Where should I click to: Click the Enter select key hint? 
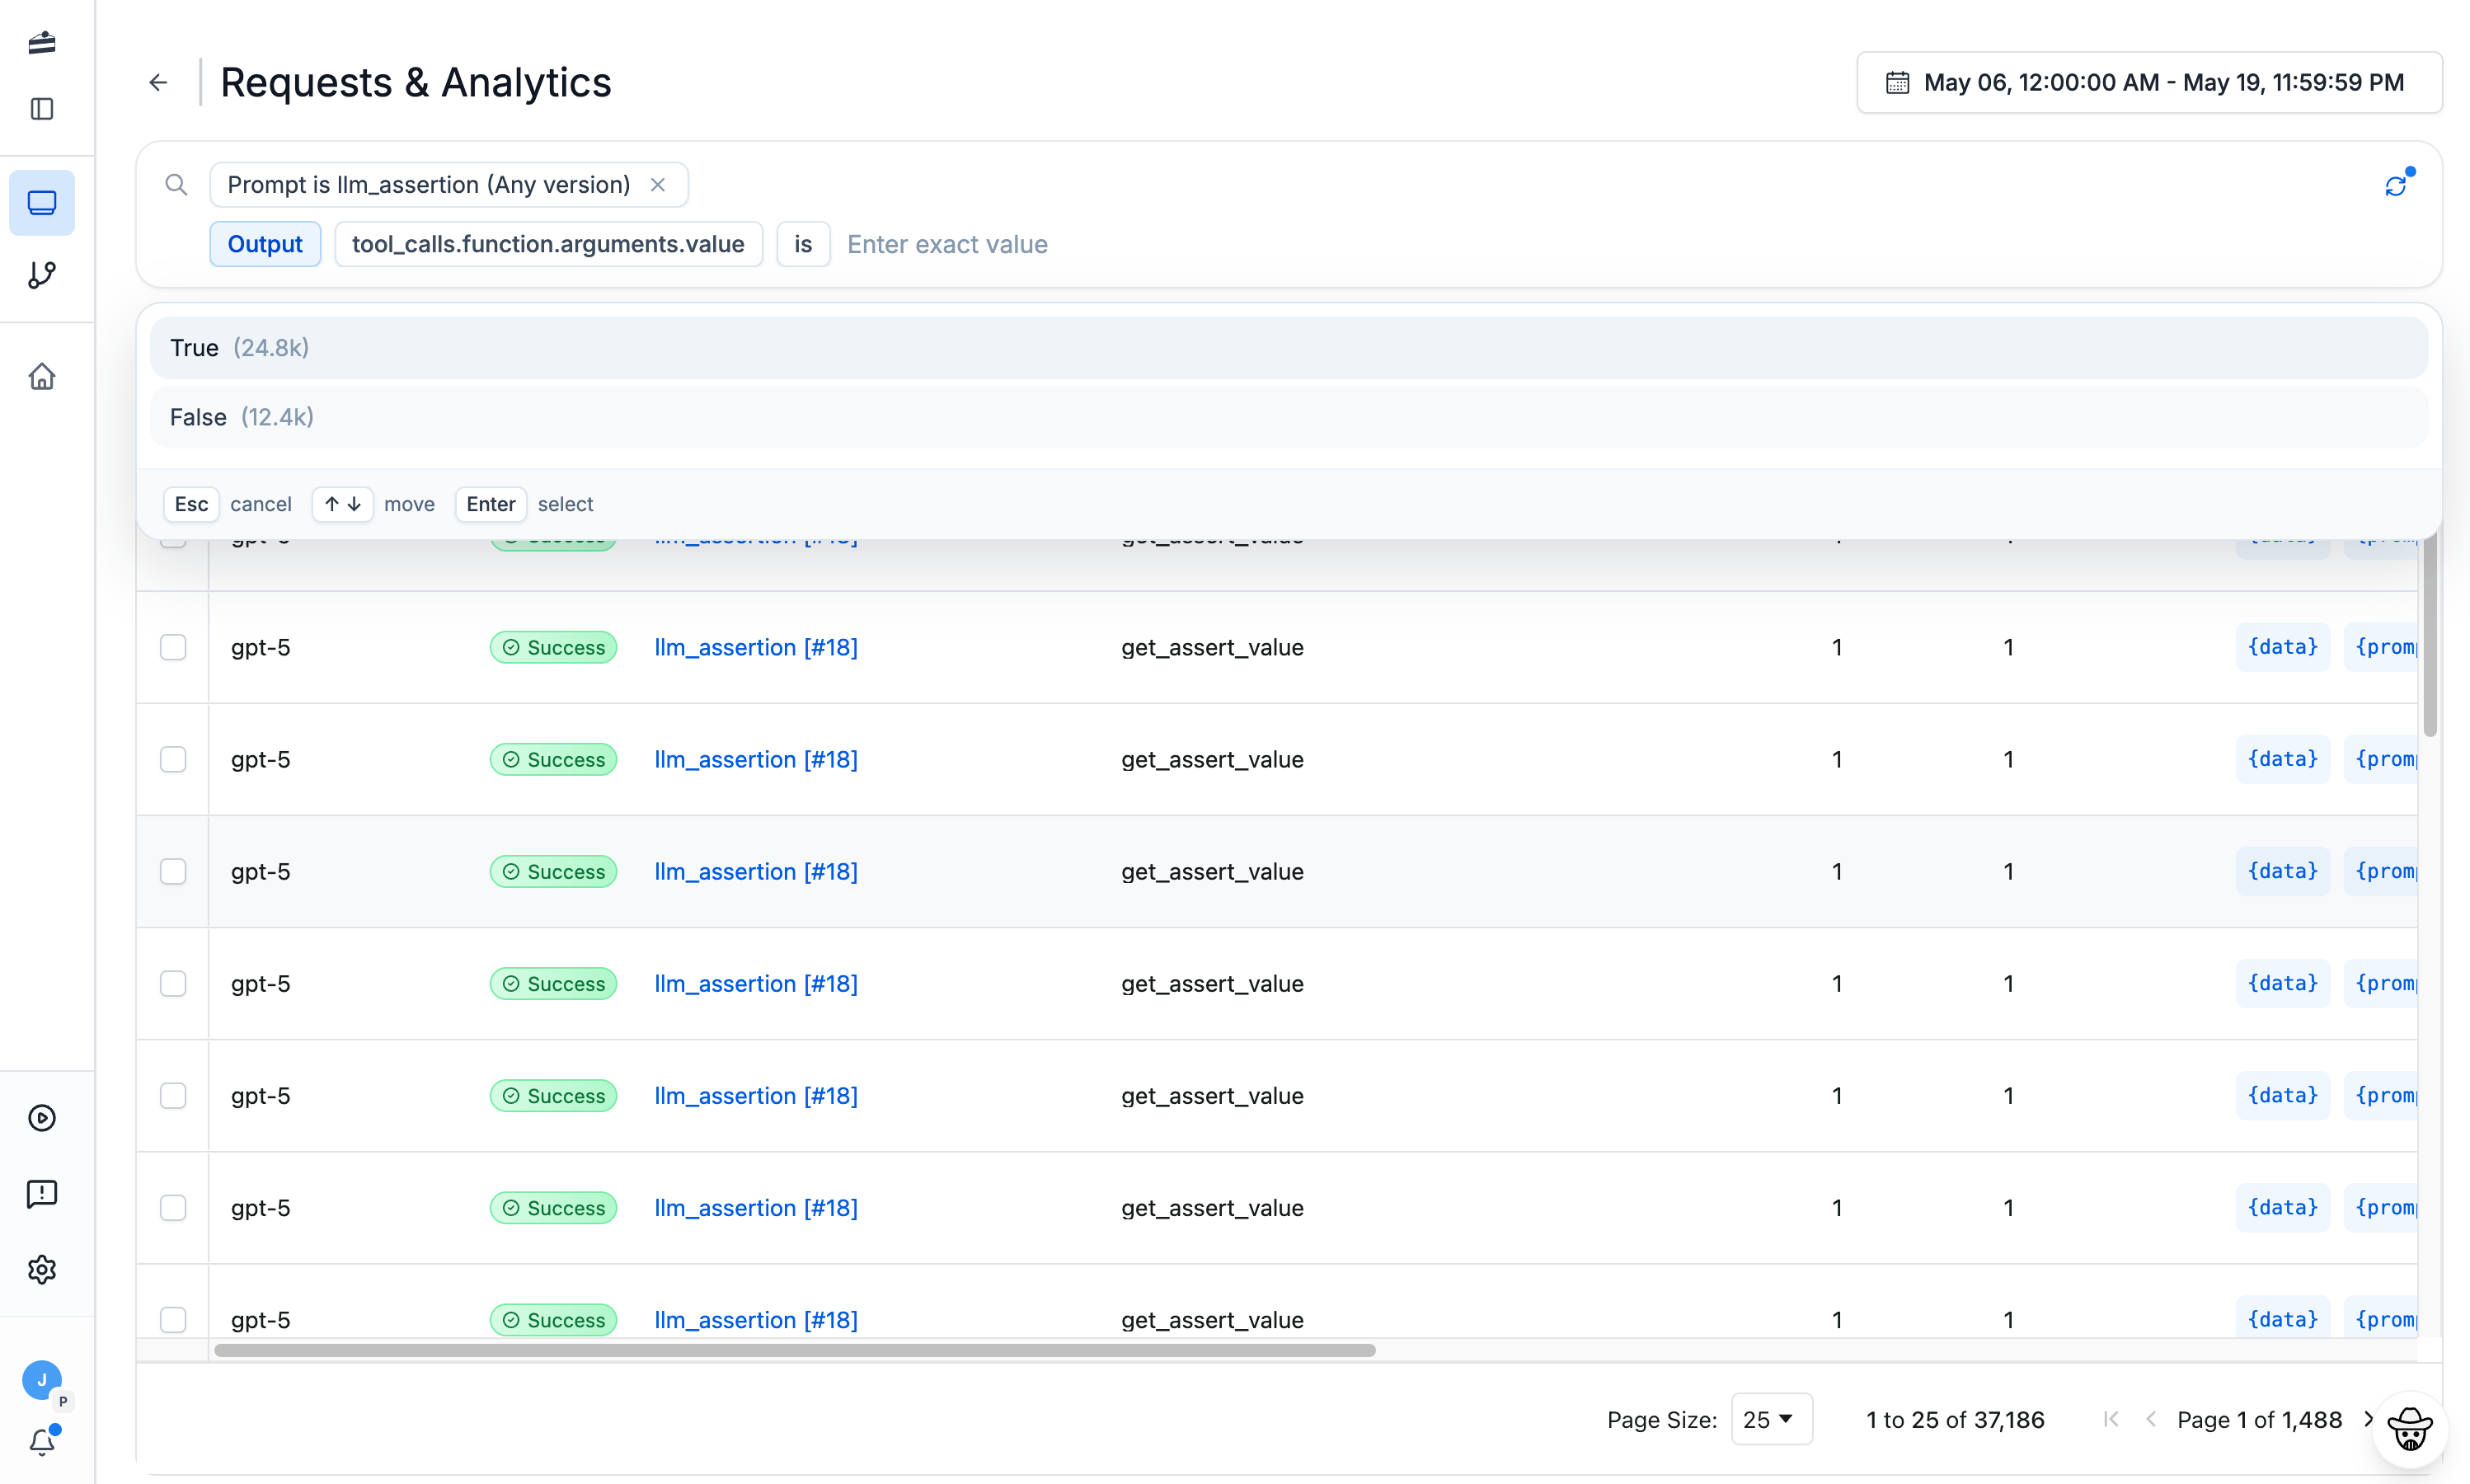[491, 504]
